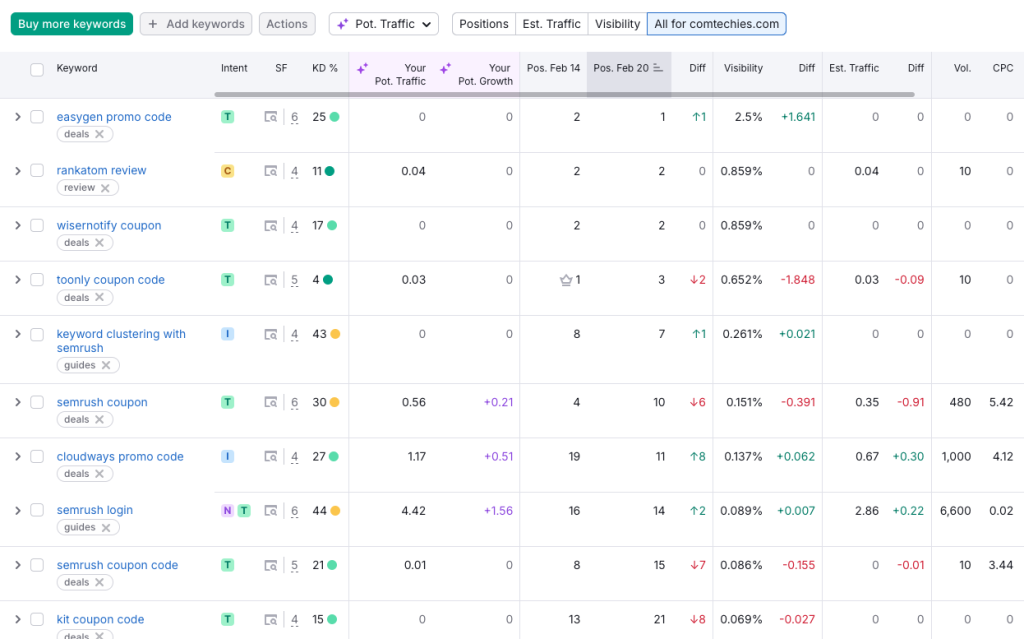
Task: Remove the review tag from rankatom review
Action: tap(107, 187)
